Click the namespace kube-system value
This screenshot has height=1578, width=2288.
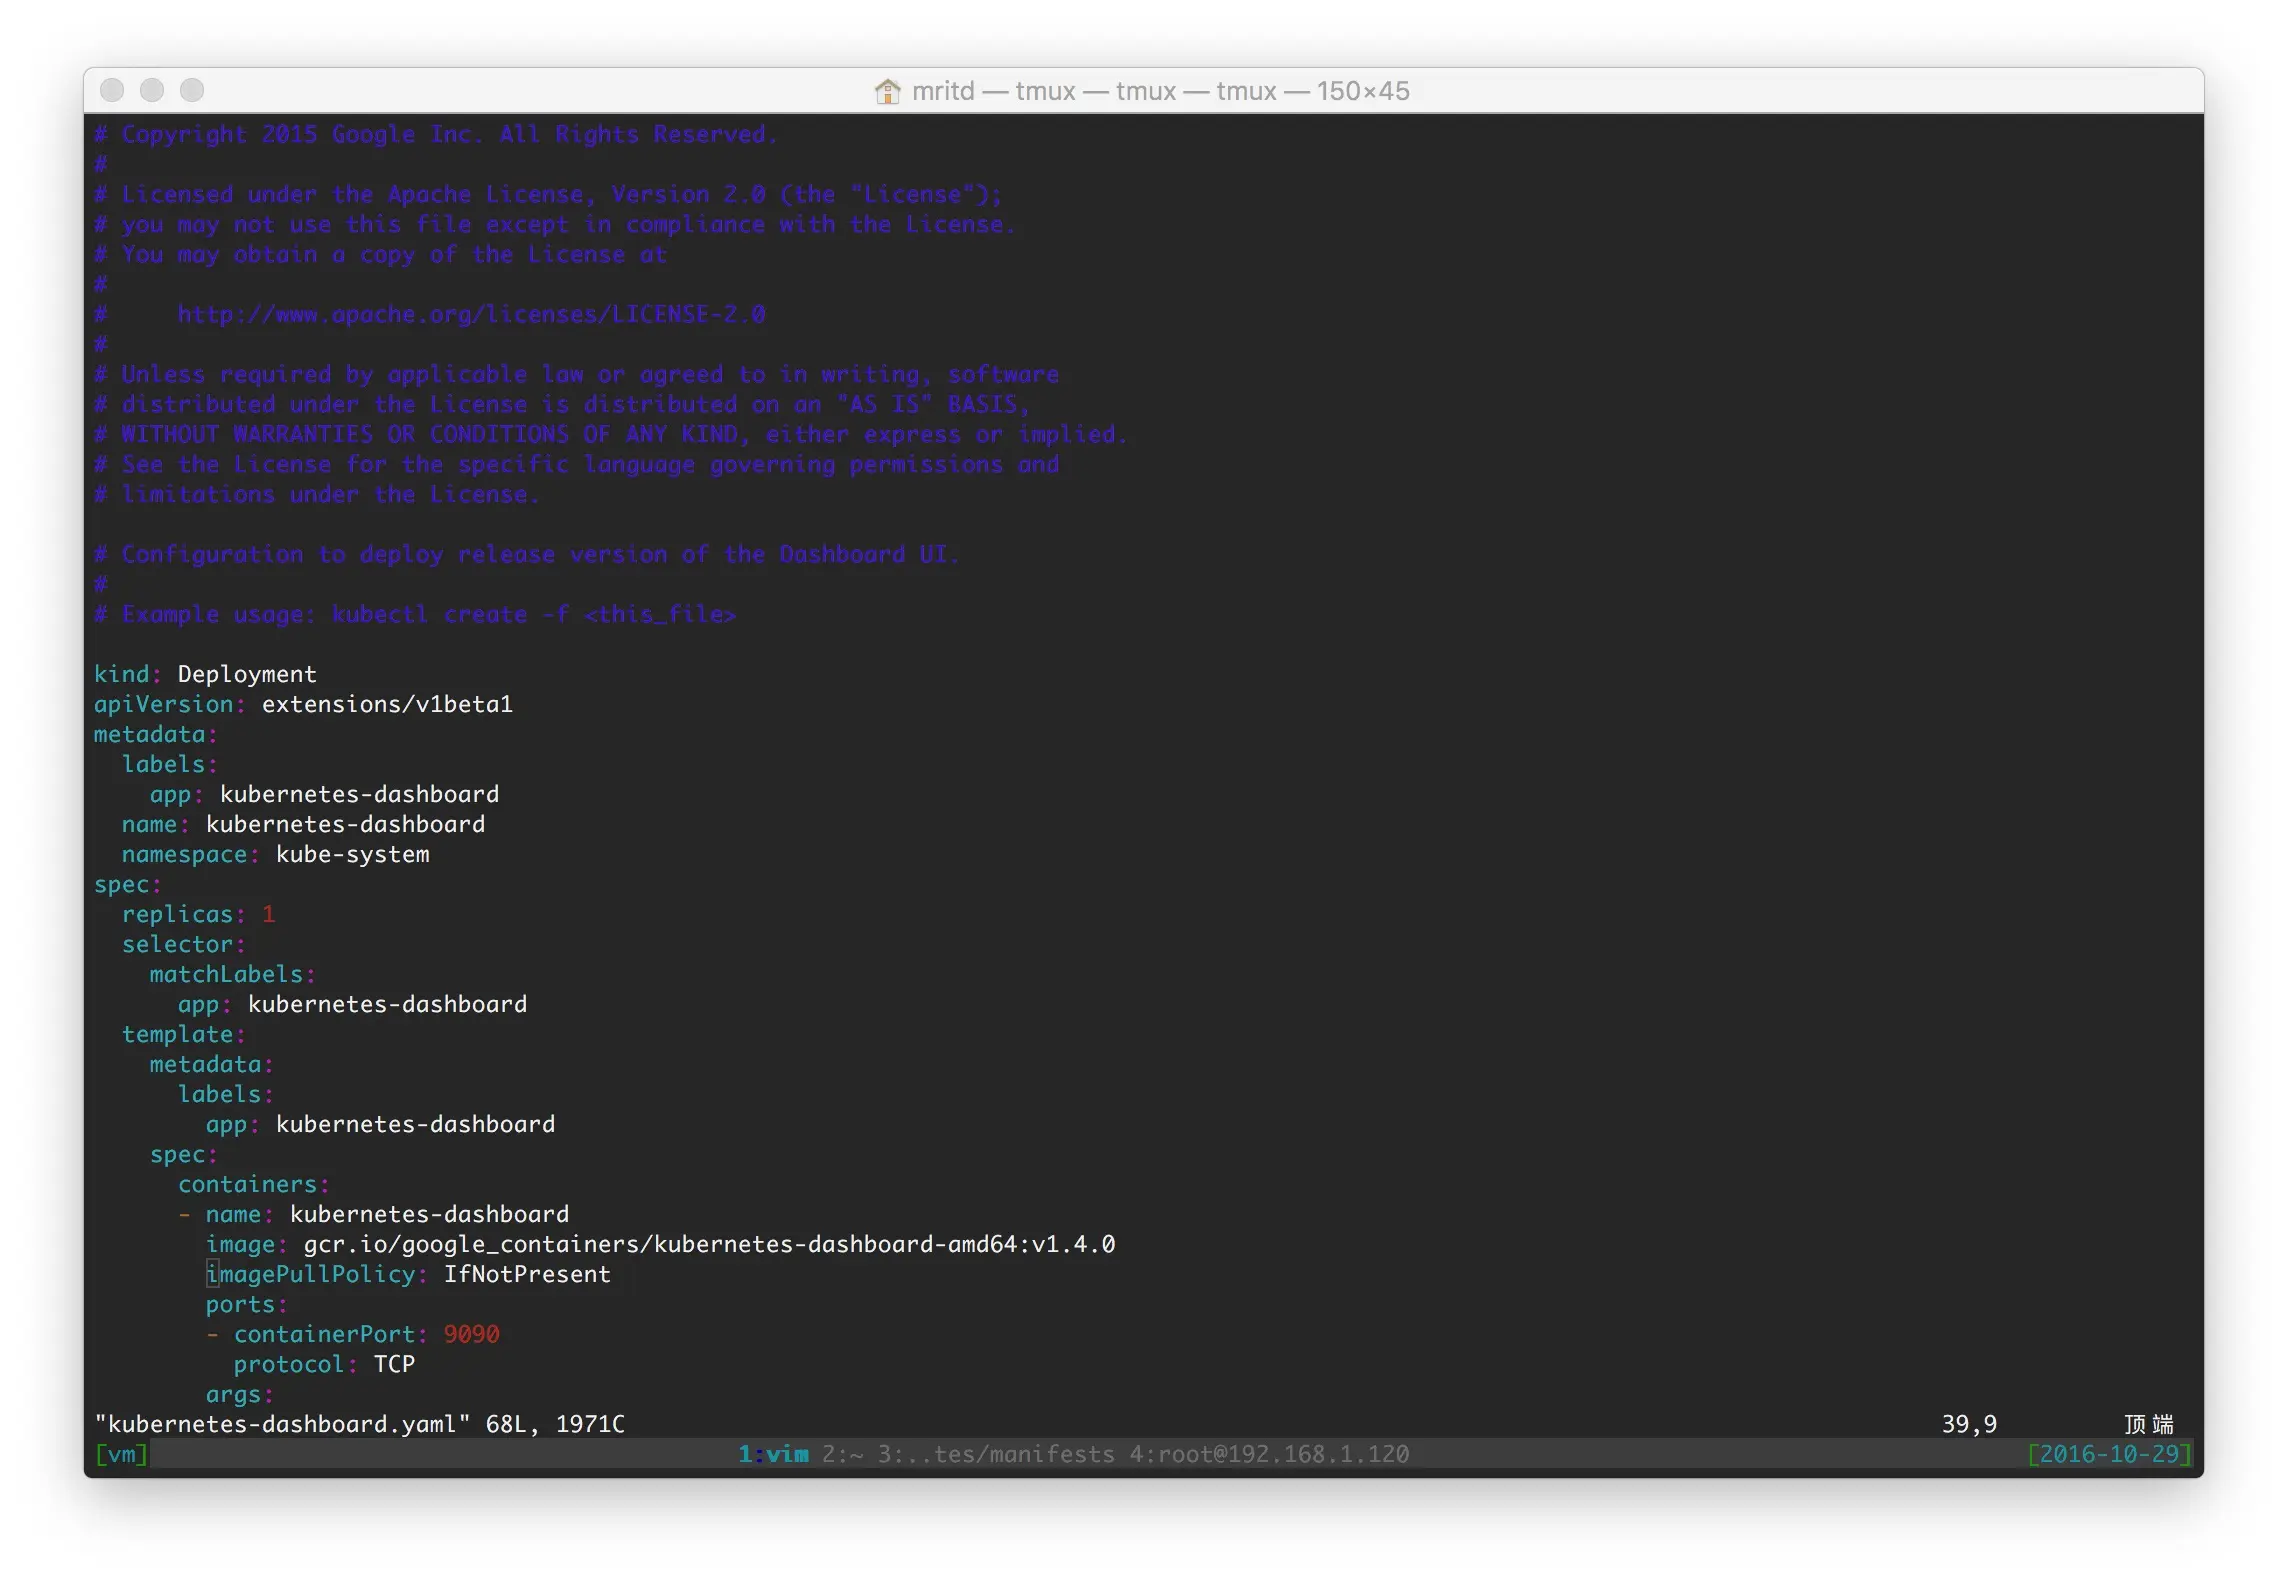[352, 855]
